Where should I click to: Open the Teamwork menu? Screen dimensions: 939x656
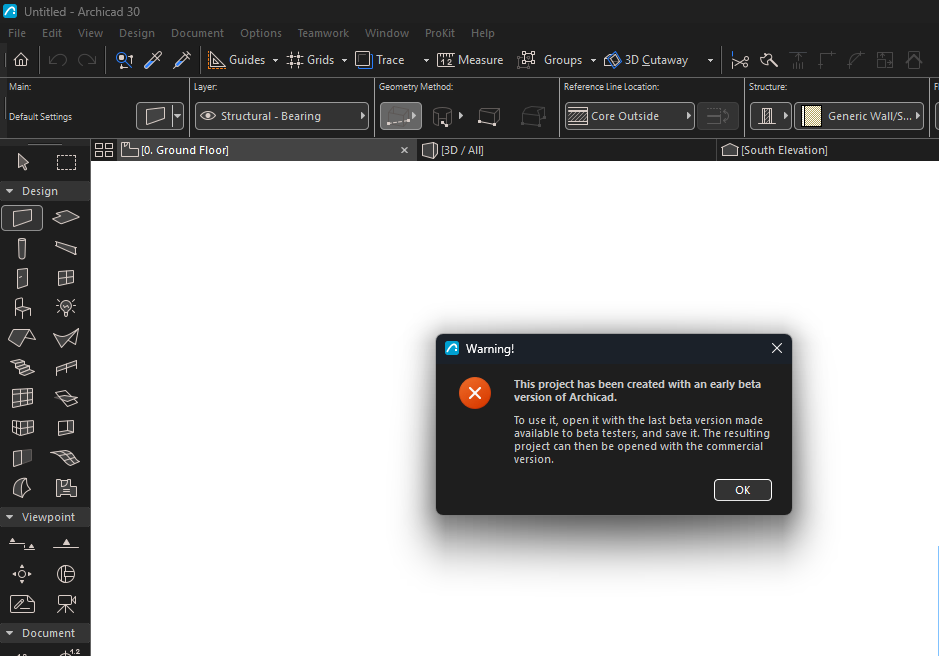(323, 33)
